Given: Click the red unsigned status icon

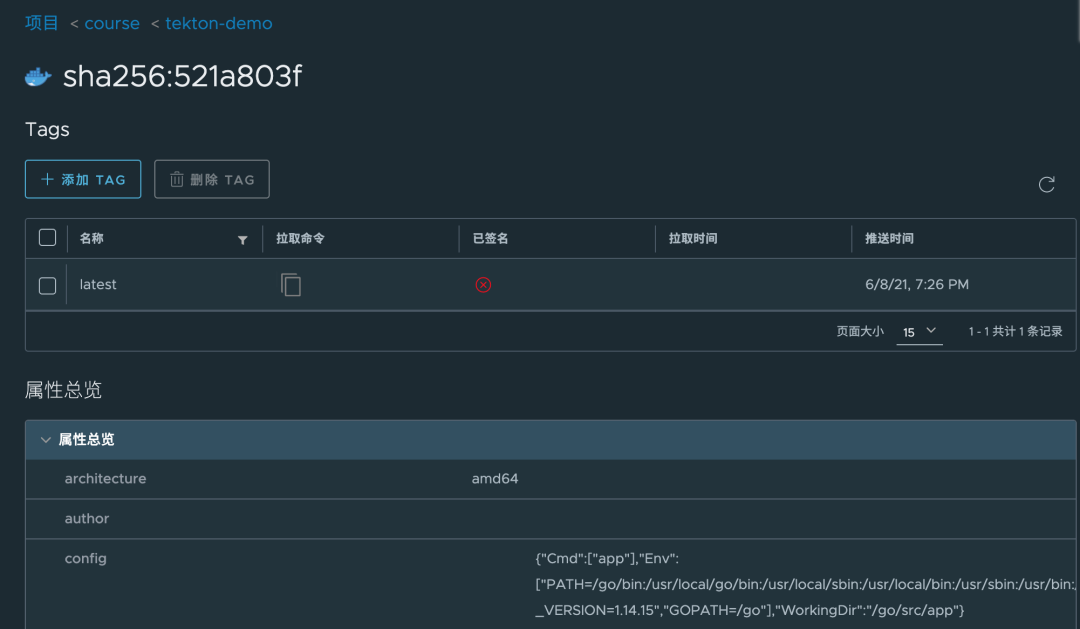Looking at the screenshot, I should click(483, 285).
